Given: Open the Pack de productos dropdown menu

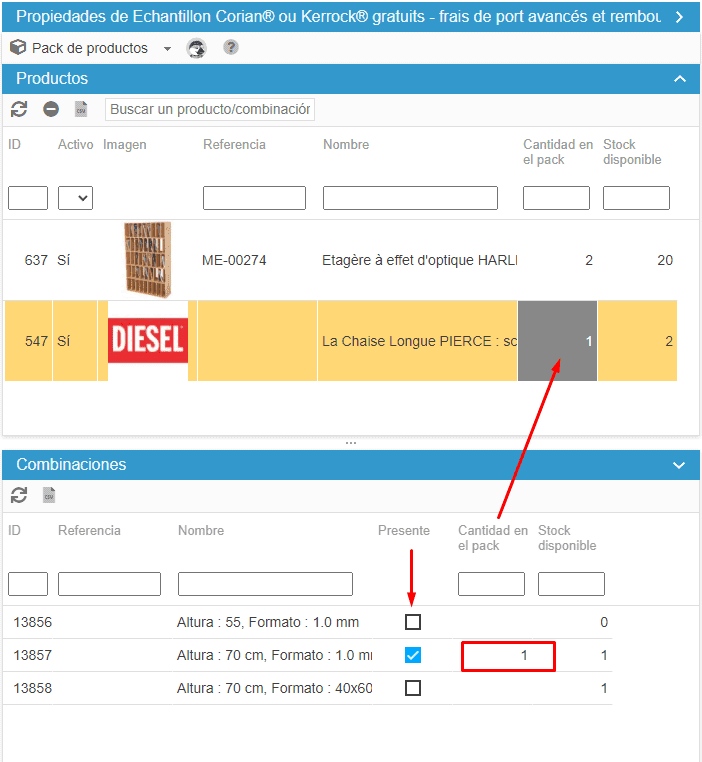Looking at the screenshot, I should coord(167,49).
